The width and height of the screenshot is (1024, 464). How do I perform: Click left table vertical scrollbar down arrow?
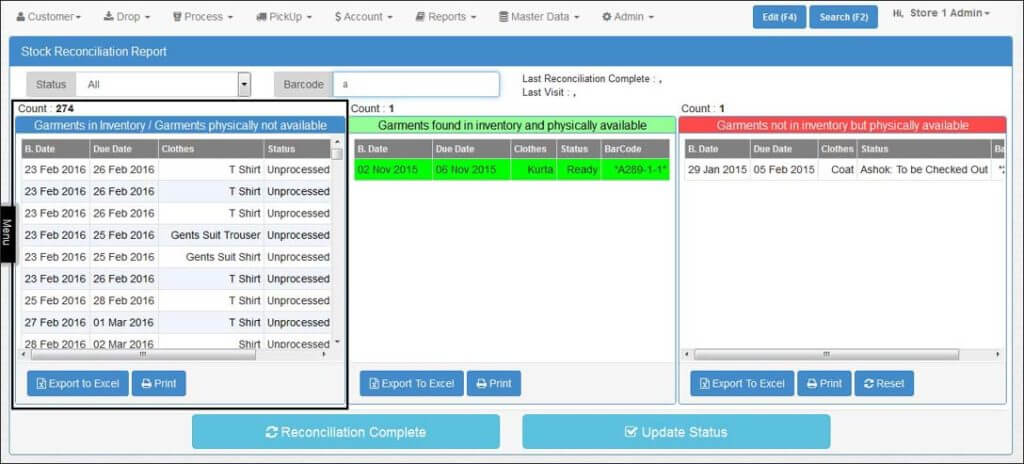[337, 342]
